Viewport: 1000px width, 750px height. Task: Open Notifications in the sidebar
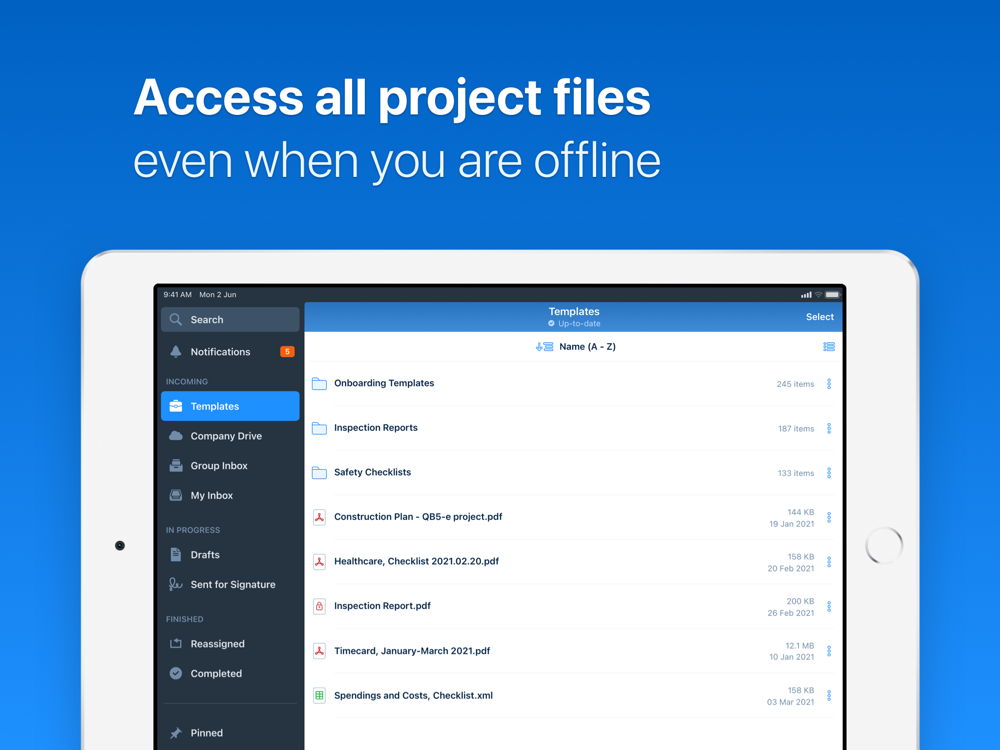pyautogui.click(x=230, y=351)
